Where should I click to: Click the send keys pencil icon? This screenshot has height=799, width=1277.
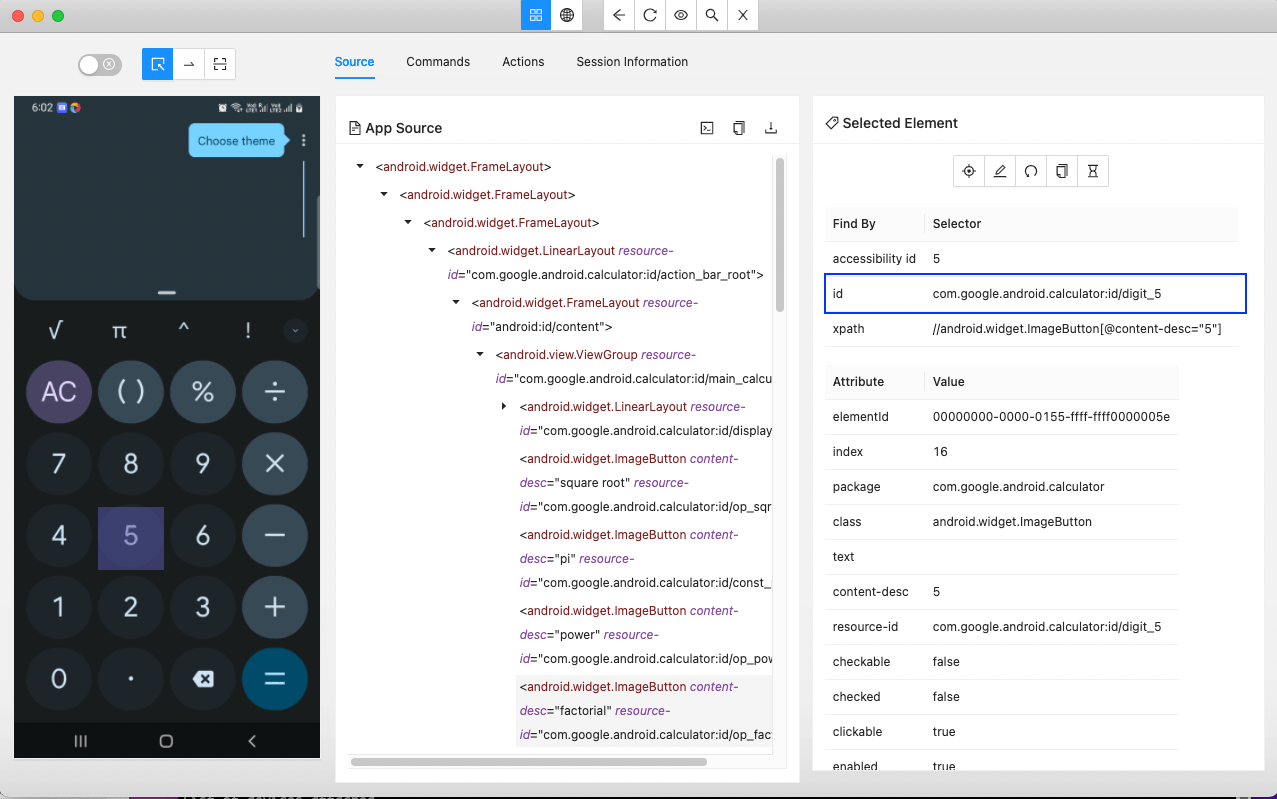[x=999, y=171]
